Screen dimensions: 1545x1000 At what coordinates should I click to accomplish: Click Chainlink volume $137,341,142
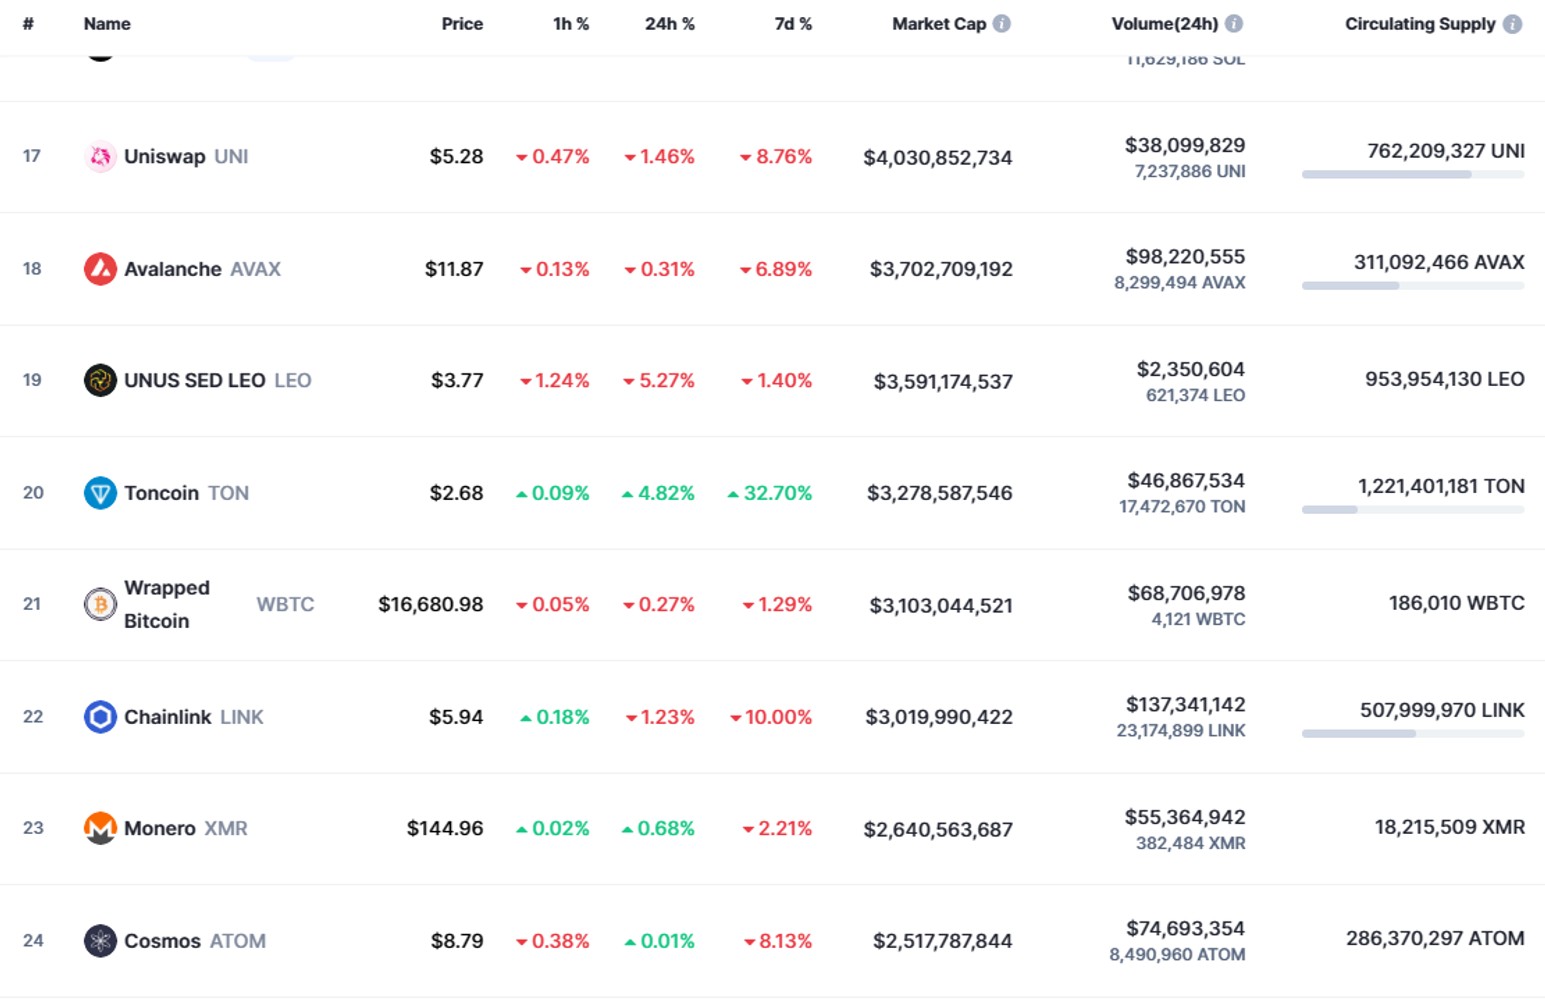1186,704
